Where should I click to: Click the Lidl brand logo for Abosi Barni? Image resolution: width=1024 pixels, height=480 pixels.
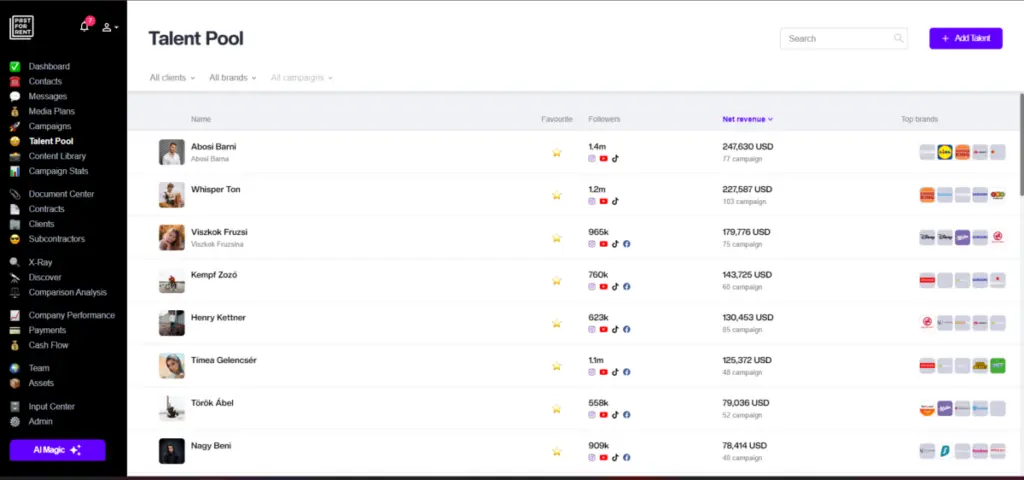click(x=945, y=152)
